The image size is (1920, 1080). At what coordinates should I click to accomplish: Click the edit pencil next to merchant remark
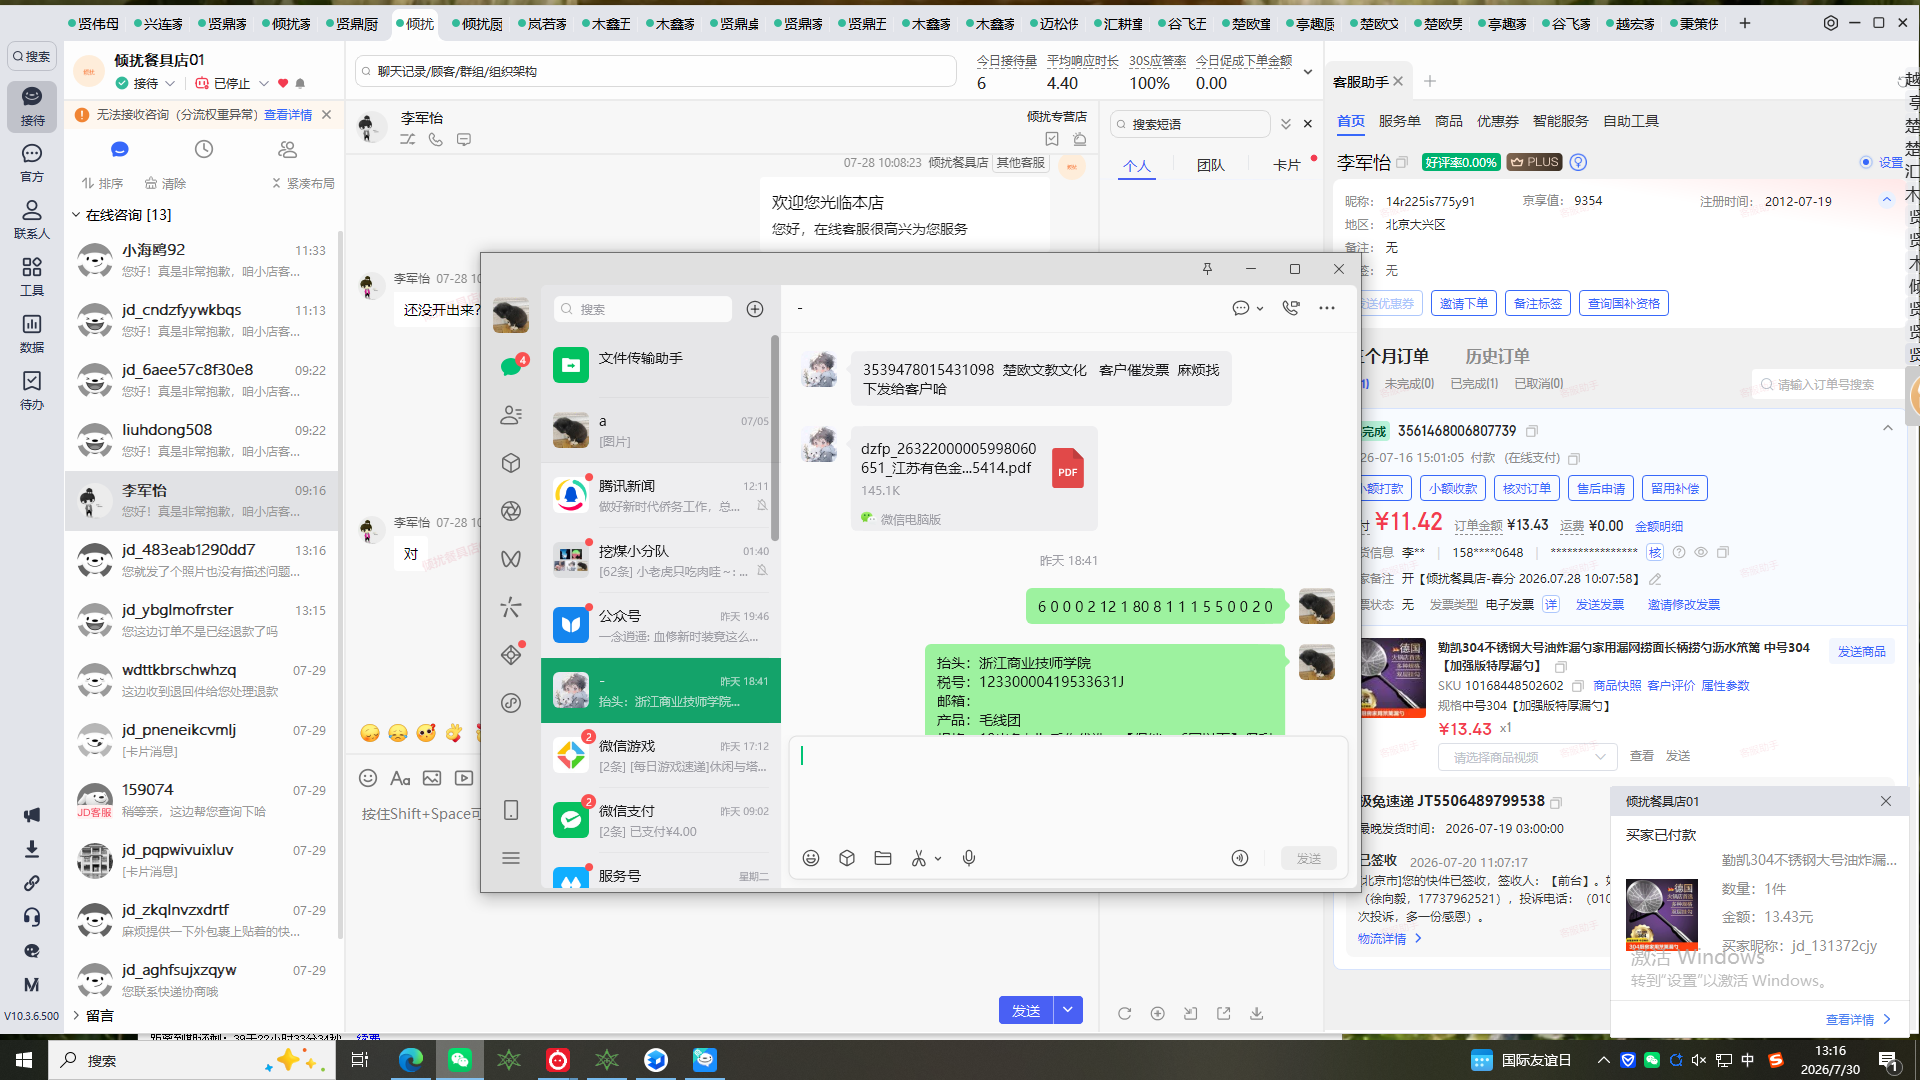[1655, 579]
